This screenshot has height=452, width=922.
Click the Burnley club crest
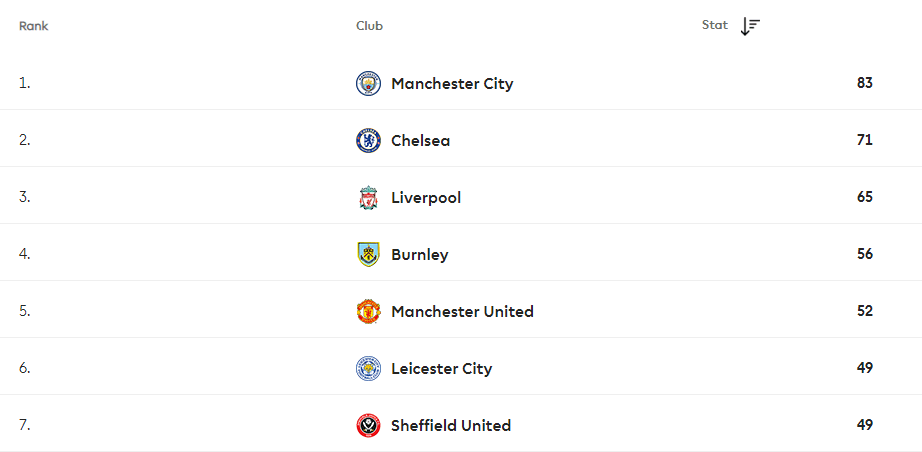pos(368,255)
